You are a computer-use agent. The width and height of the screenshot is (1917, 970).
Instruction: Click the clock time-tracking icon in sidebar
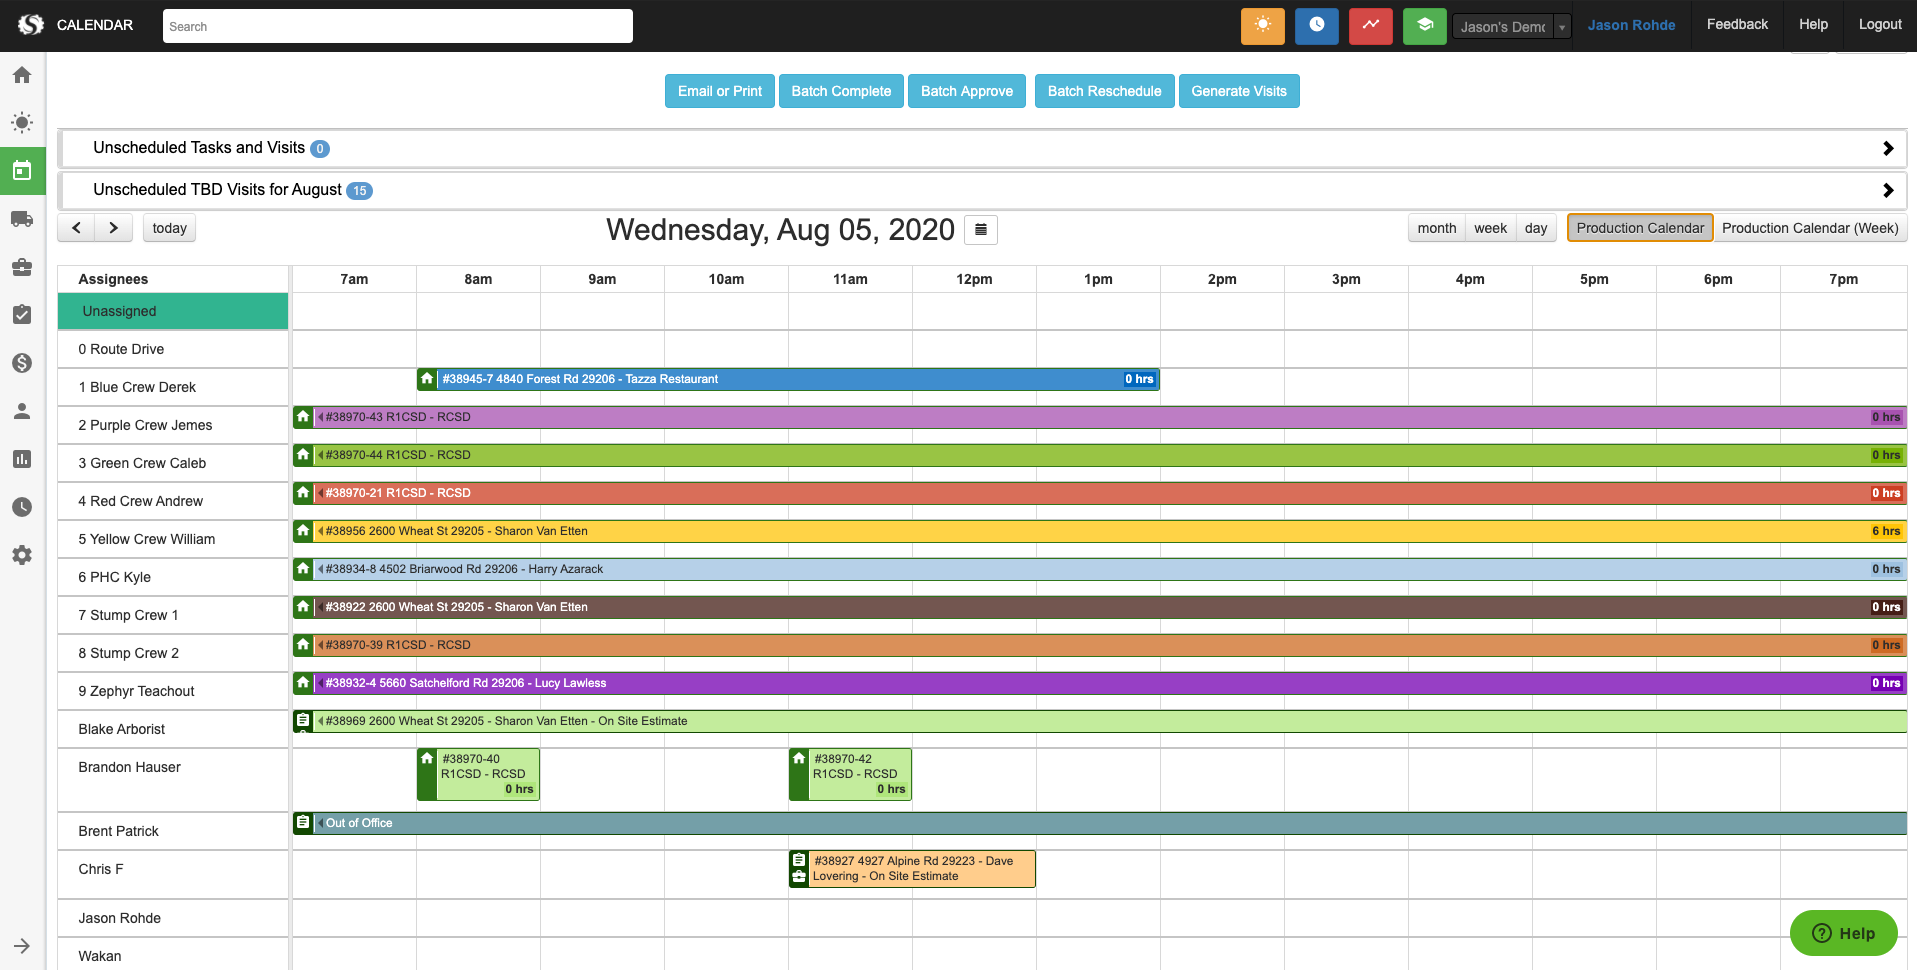(22, 506)
